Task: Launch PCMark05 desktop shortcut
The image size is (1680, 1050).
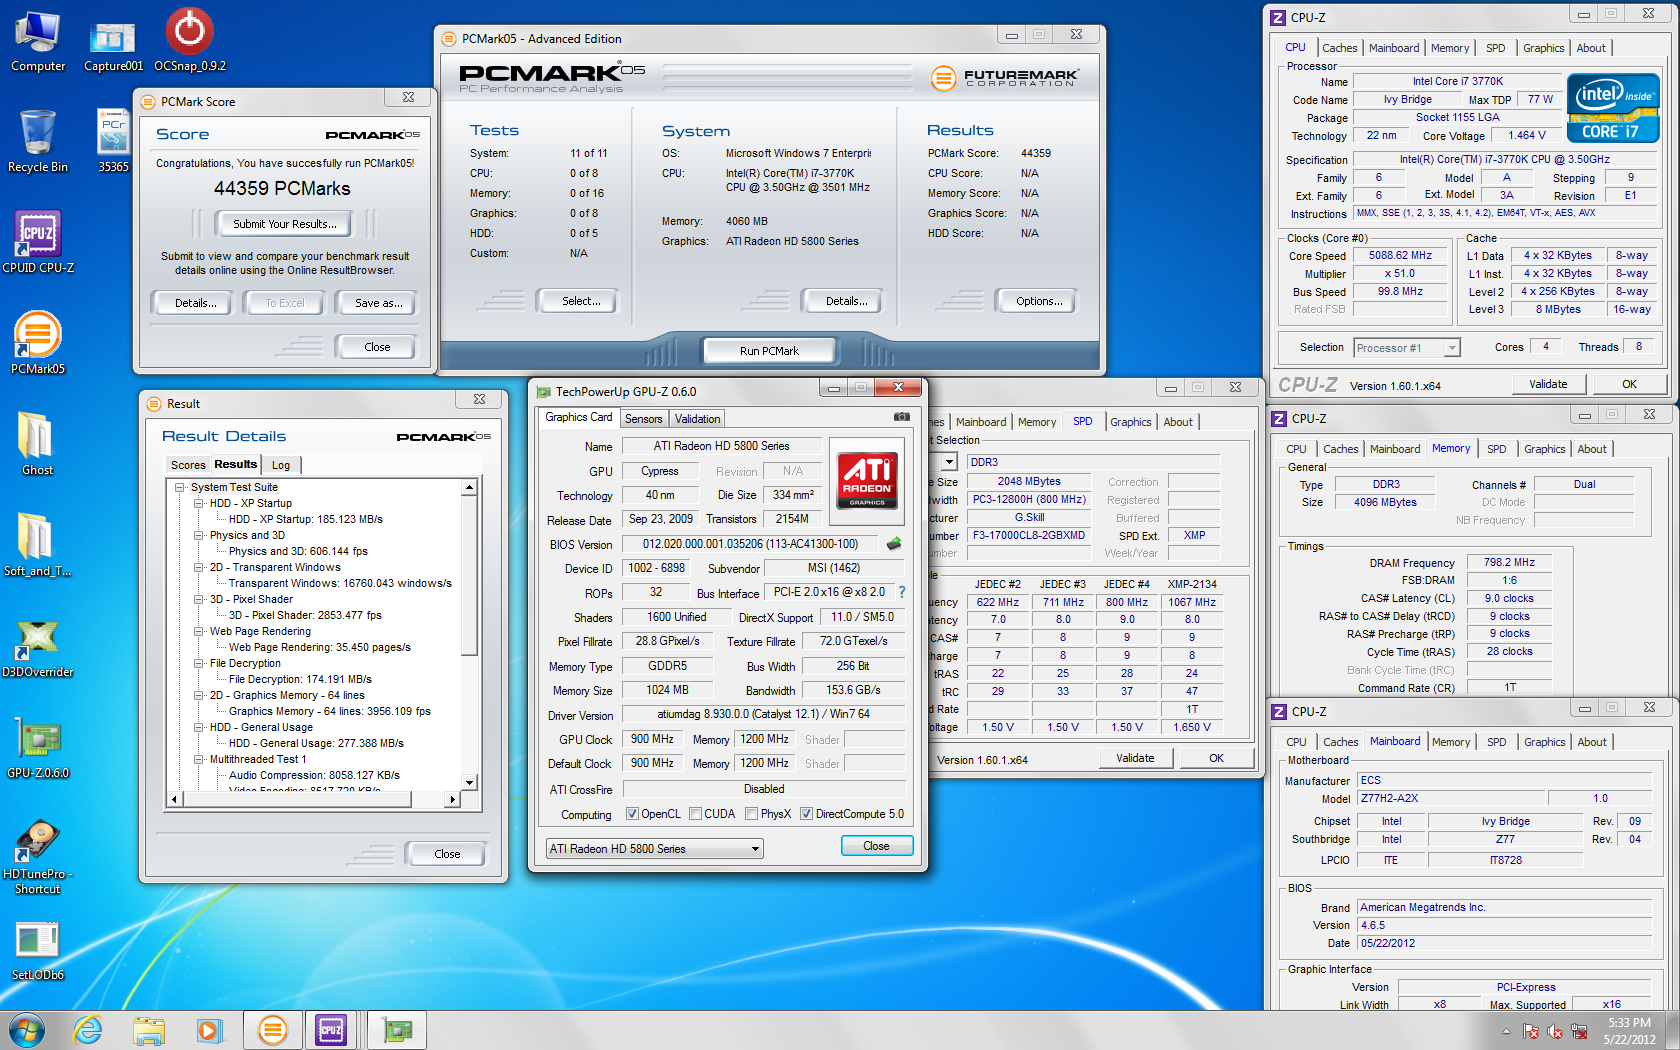Action: pos(38,342)
